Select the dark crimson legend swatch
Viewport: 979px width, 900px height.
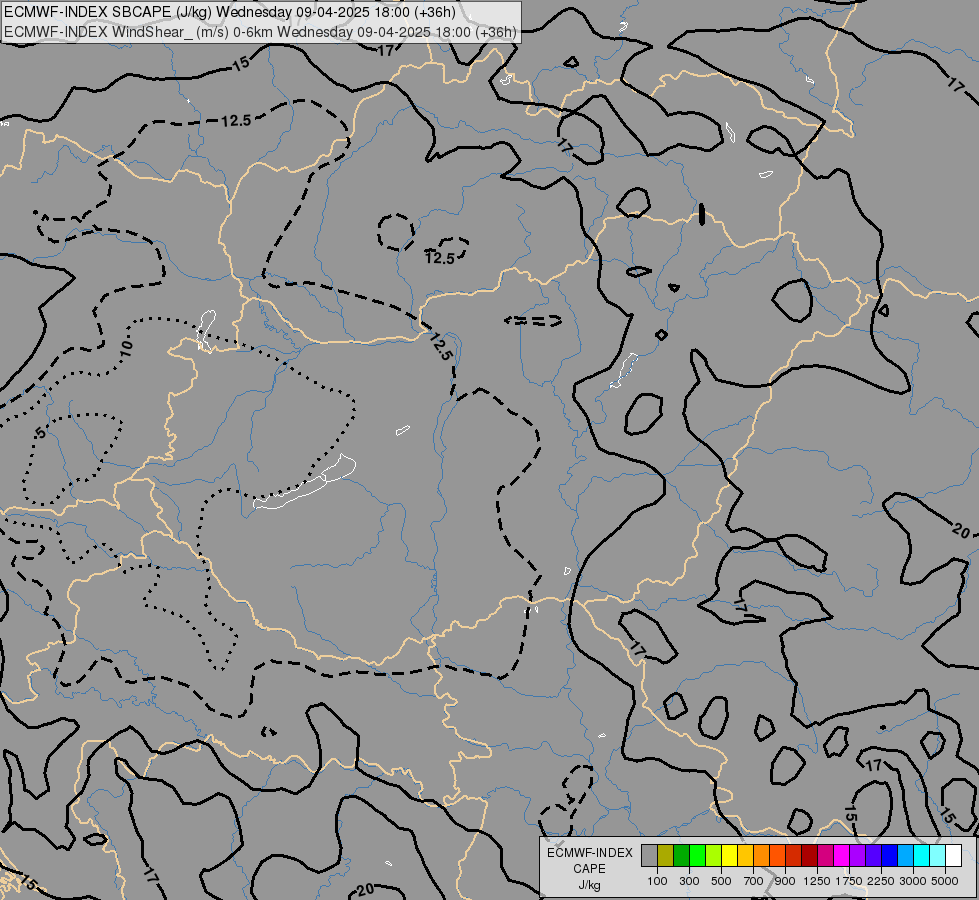coord(810,855)
